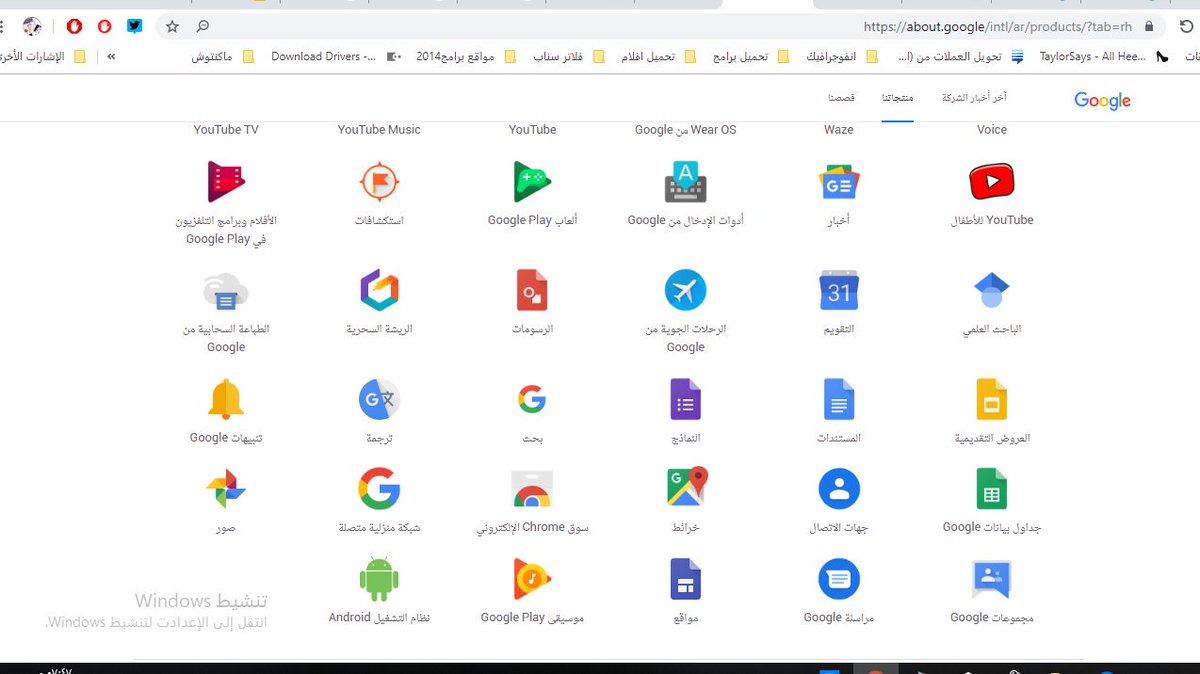Open the Google Sites icon
The image size is (1200, 674).
pos(686,579)
